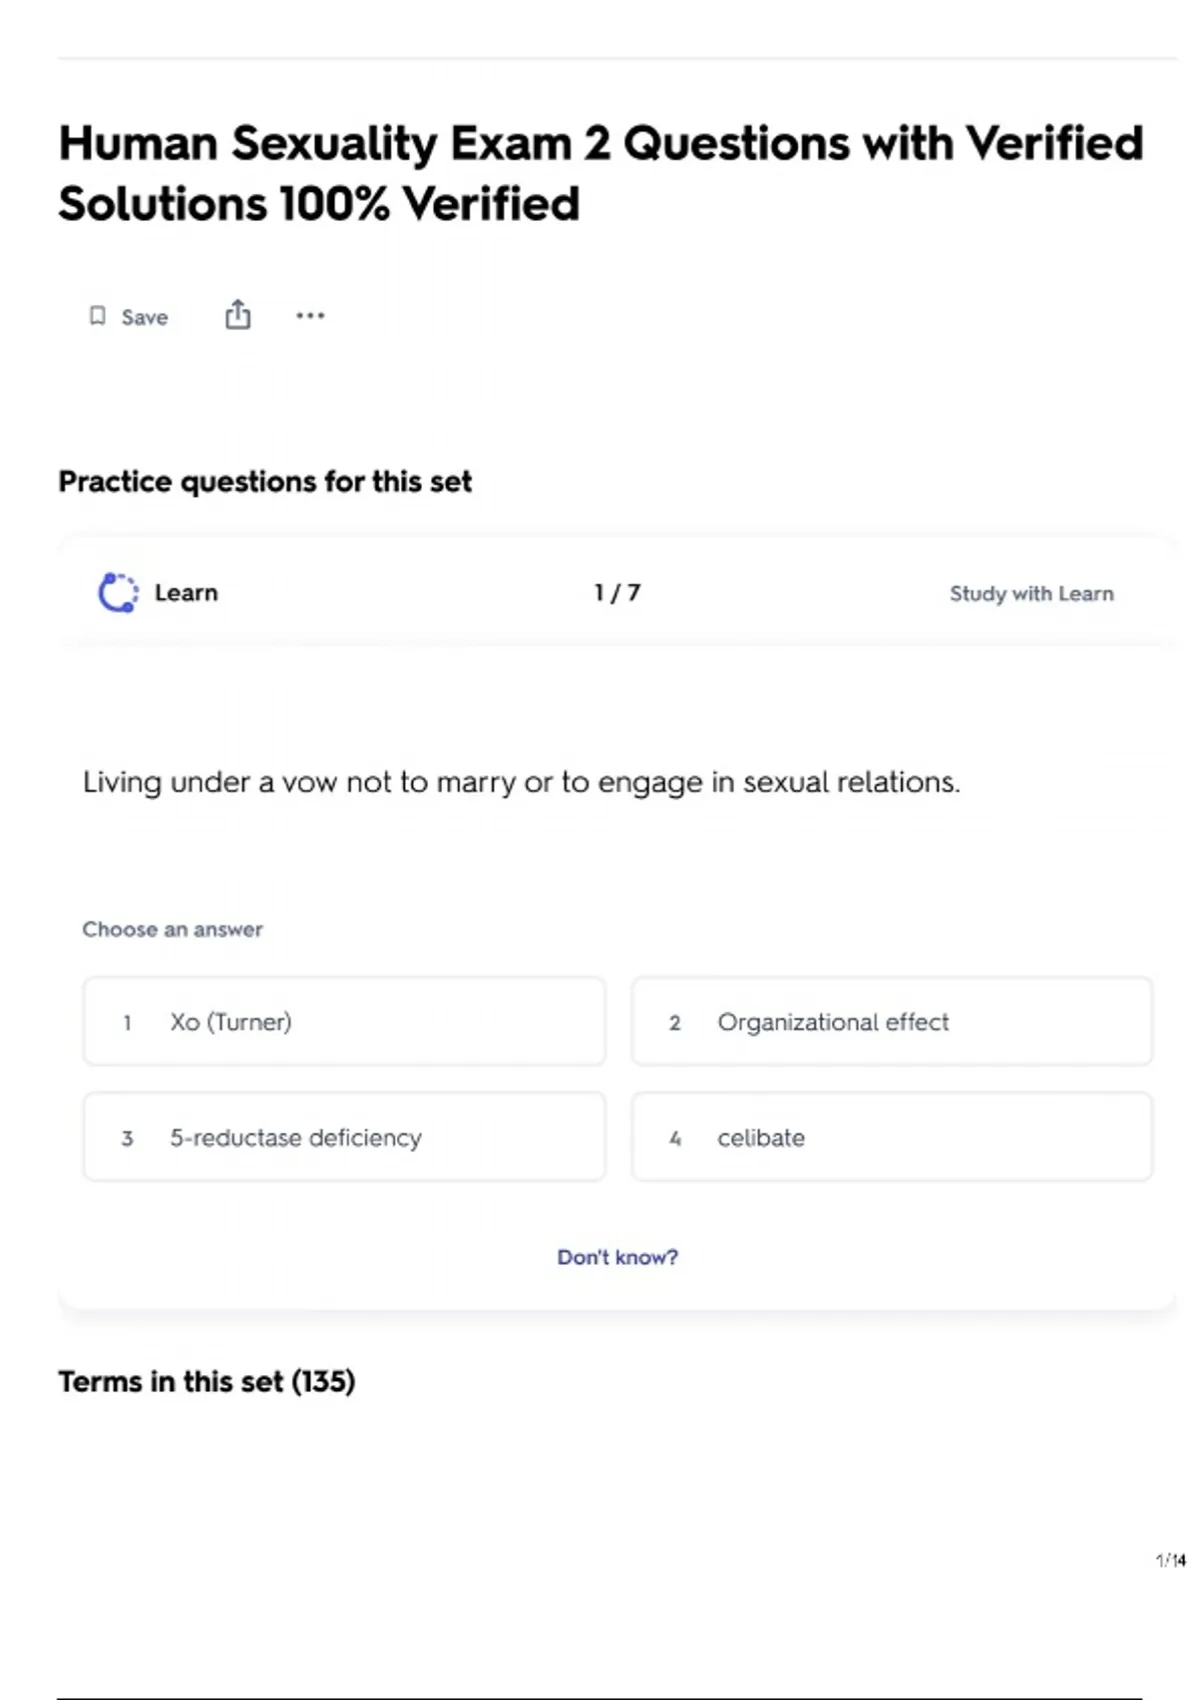Screen dimensions: 1200x1700
Task: Choose the Organizational effect answer
Action: point(891,1022)
